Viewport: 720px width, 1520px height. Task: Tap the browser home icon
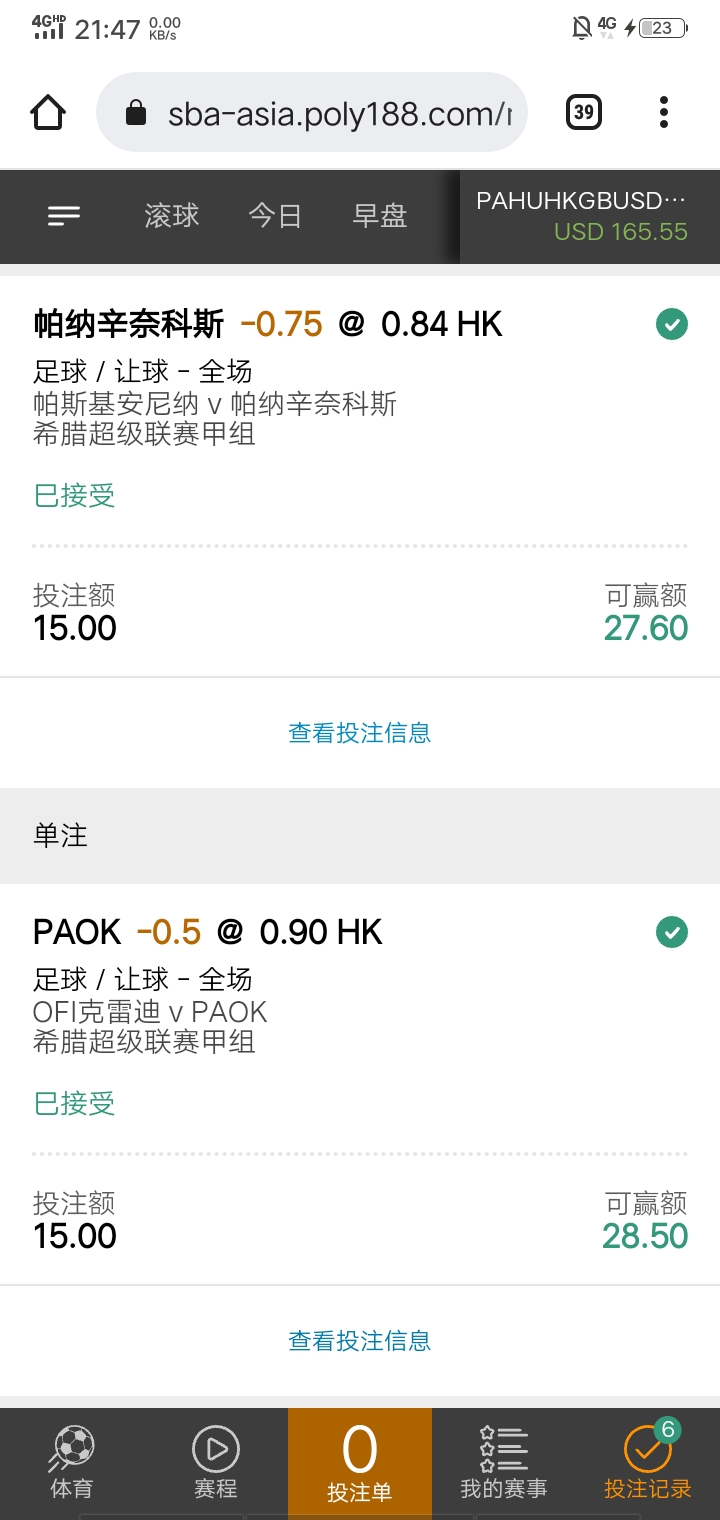pyautogui.click(x=49, y=113)
